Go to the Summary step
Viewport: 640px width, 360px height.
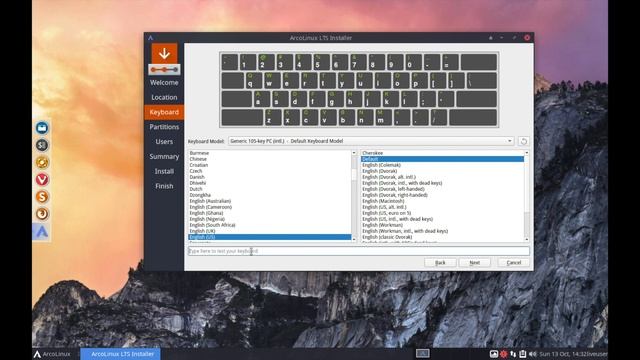pyautogui.click(x=164, y=156)
